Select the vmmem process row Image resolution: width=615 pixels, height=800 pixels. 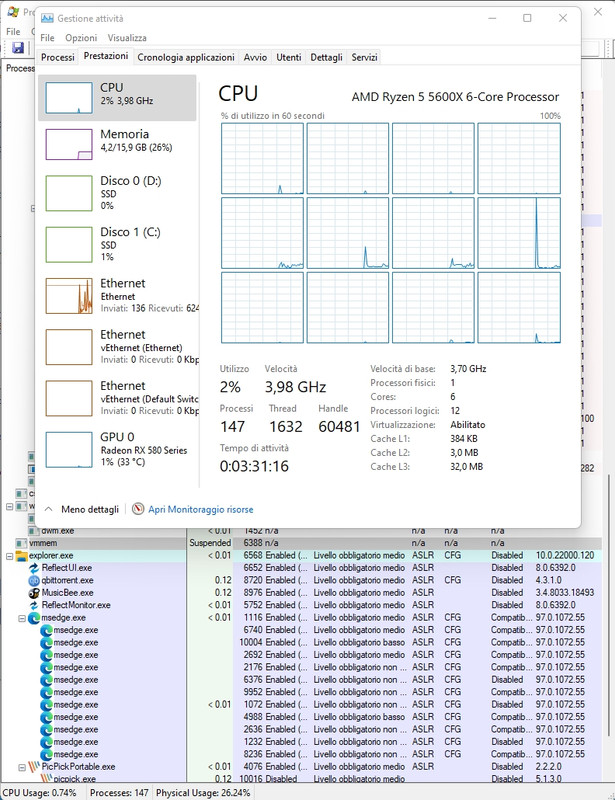(304, 543)
